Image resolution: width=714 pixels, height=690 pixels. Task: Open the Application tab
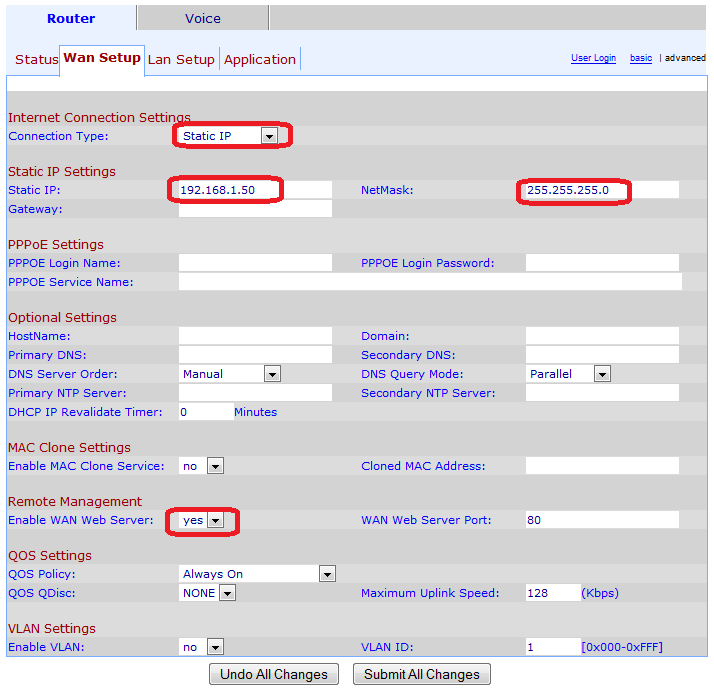pyautogui.click(x=260, y=59)
